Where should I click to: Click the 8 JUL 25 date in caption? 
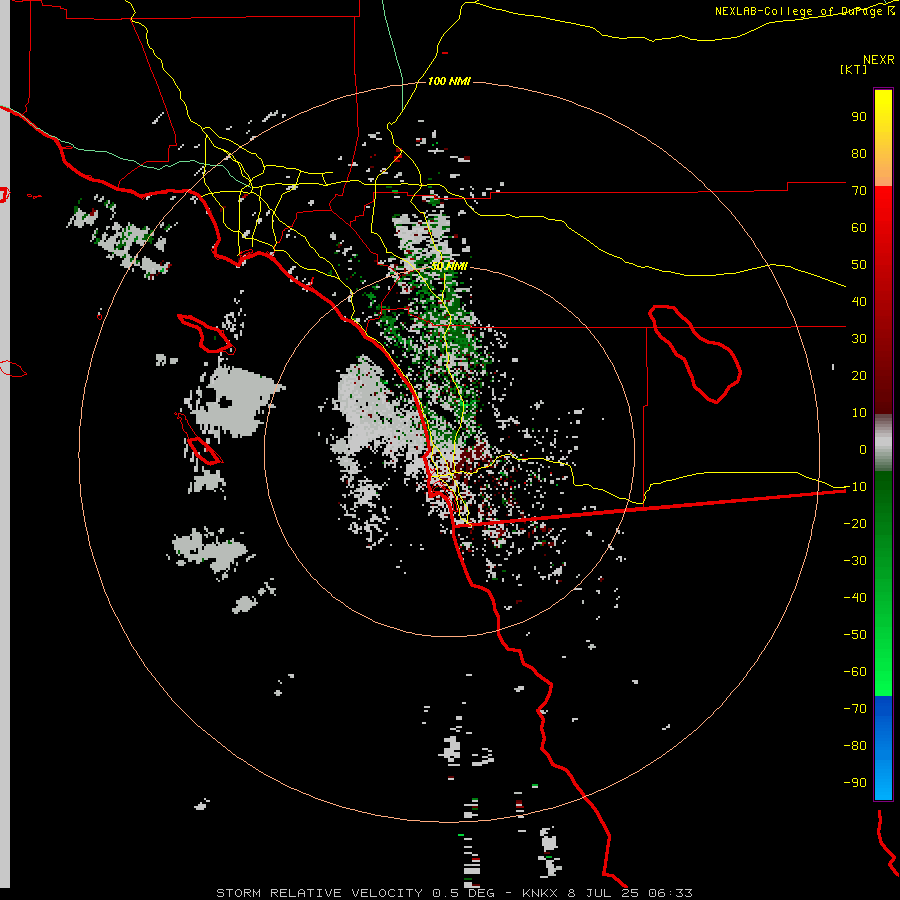(603, 893)
